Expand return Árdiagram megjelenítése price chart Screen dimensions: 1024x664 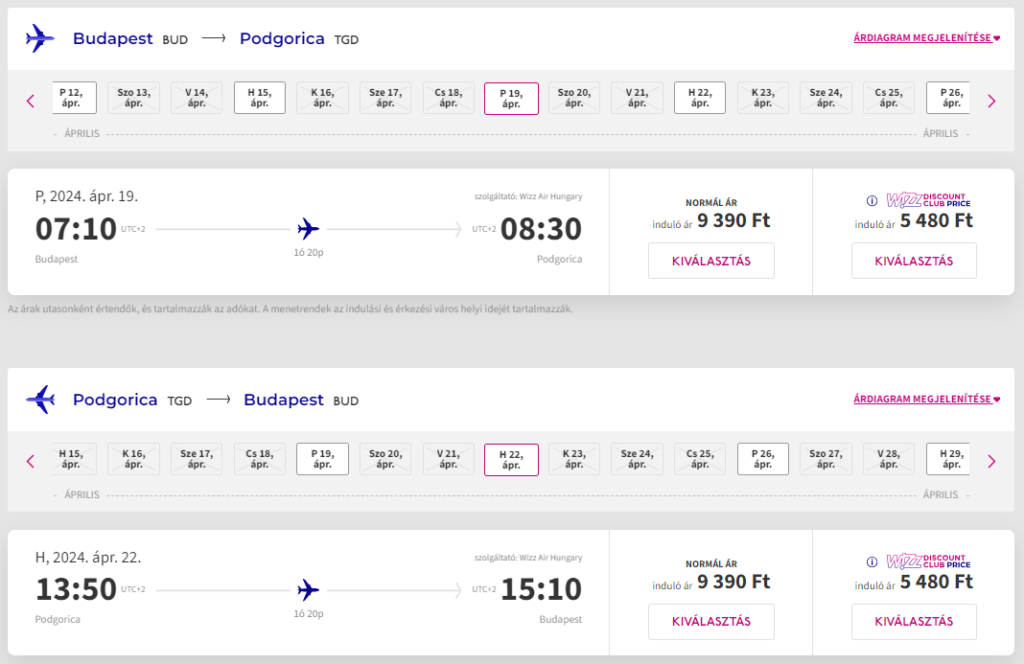[927, 399]
